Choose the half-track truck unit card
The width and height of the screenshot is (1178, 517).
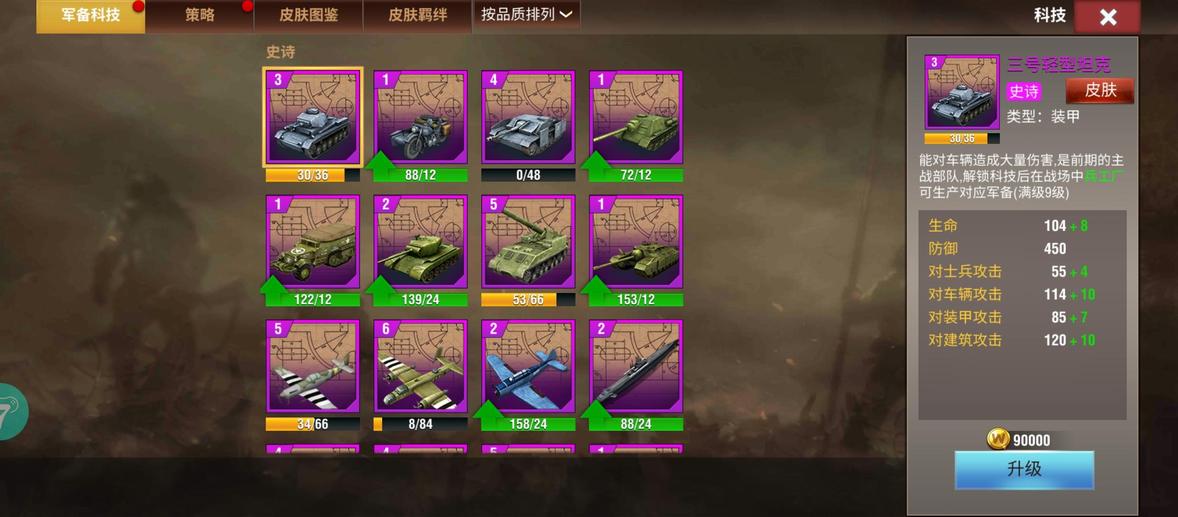[313, 242]
